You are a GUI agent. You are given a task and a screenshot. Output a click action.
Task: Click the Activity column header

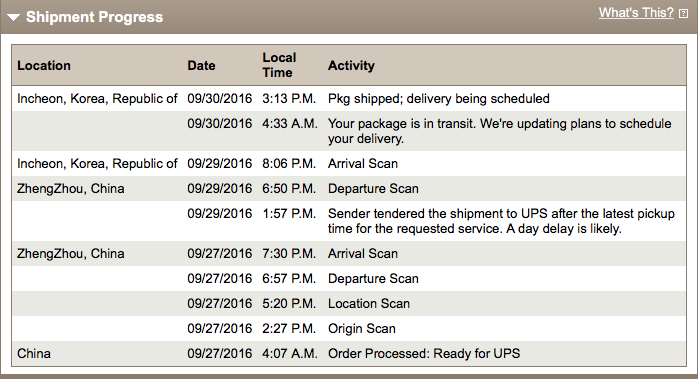click(351, 66)
